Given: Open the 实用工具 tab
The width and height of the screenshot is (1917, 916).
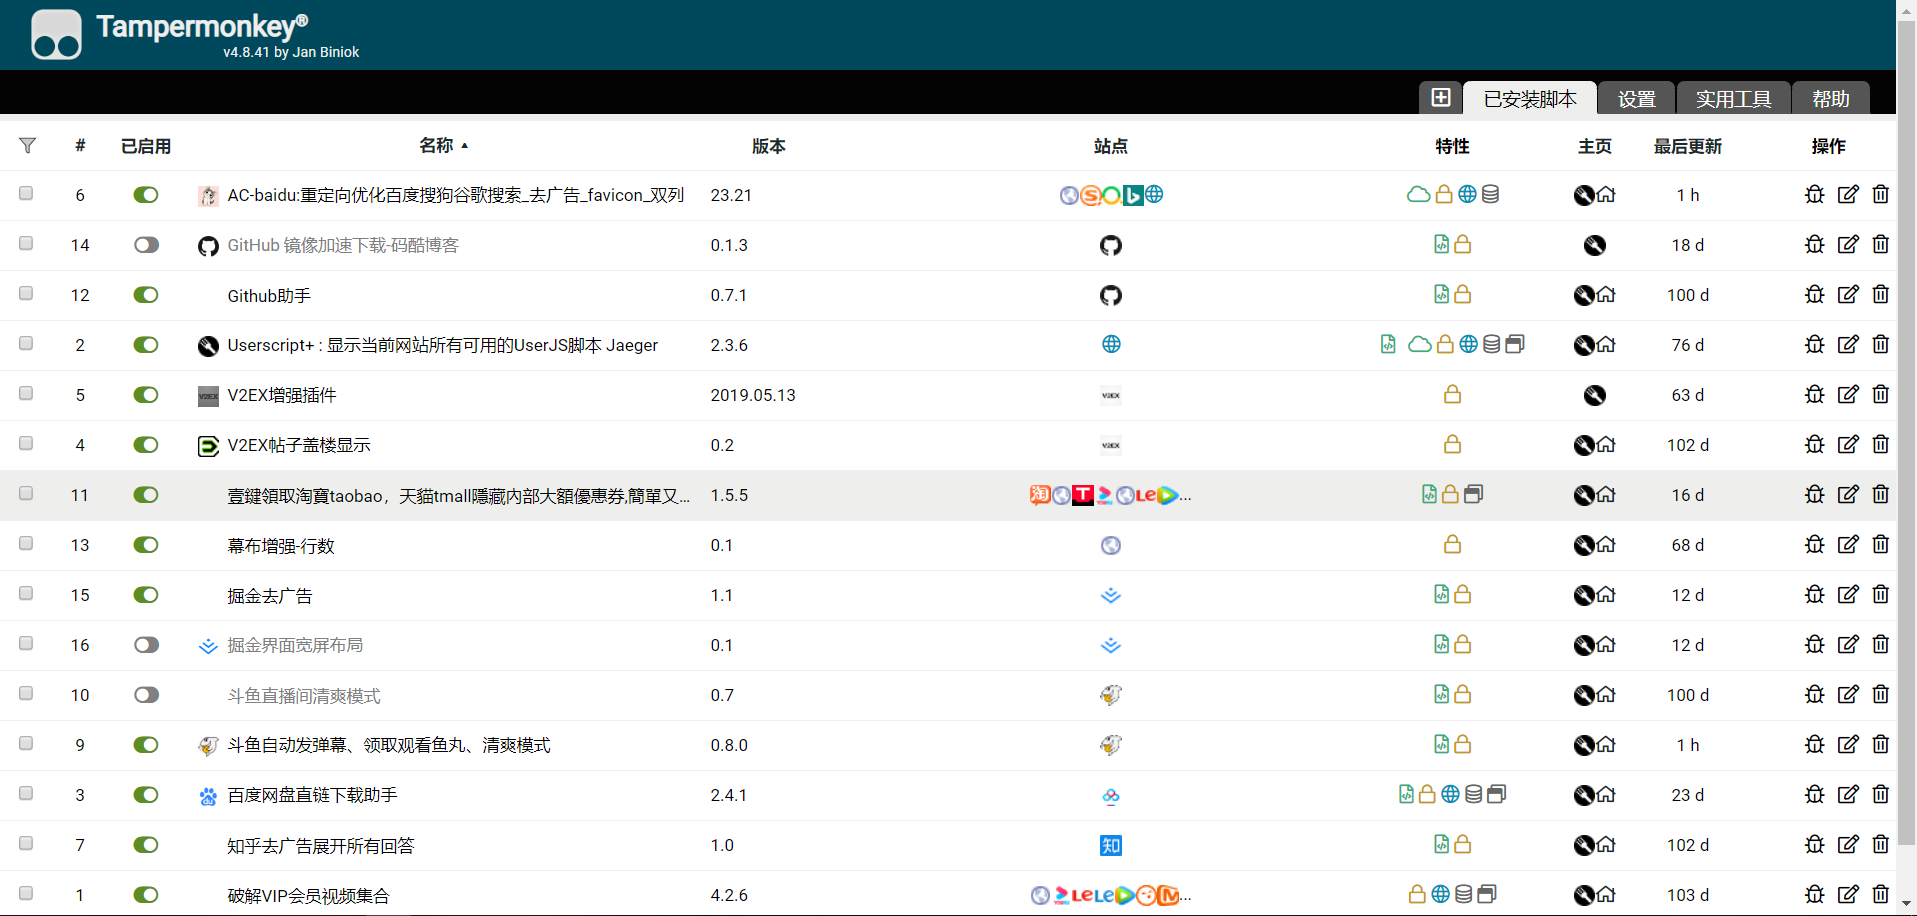Looking at the screenshot, I should pyautogui.click(x=1733, y=99).
